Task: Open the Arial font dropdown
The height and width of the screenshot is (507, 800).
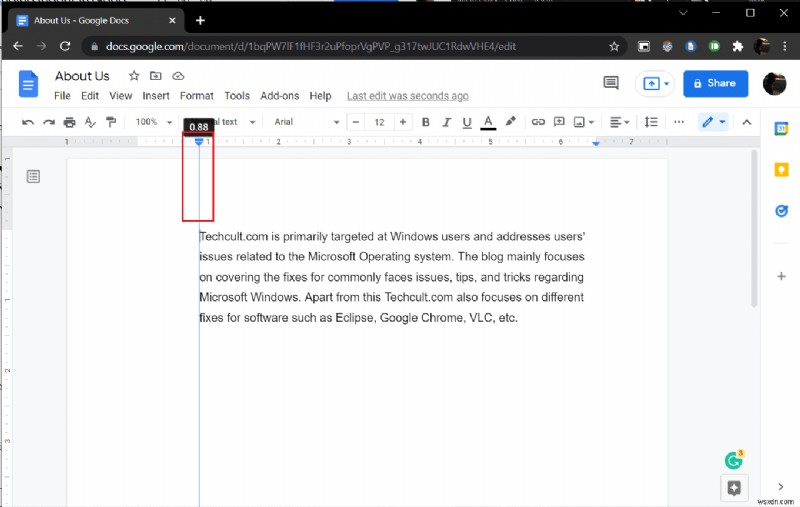Action: coord(302,122)
